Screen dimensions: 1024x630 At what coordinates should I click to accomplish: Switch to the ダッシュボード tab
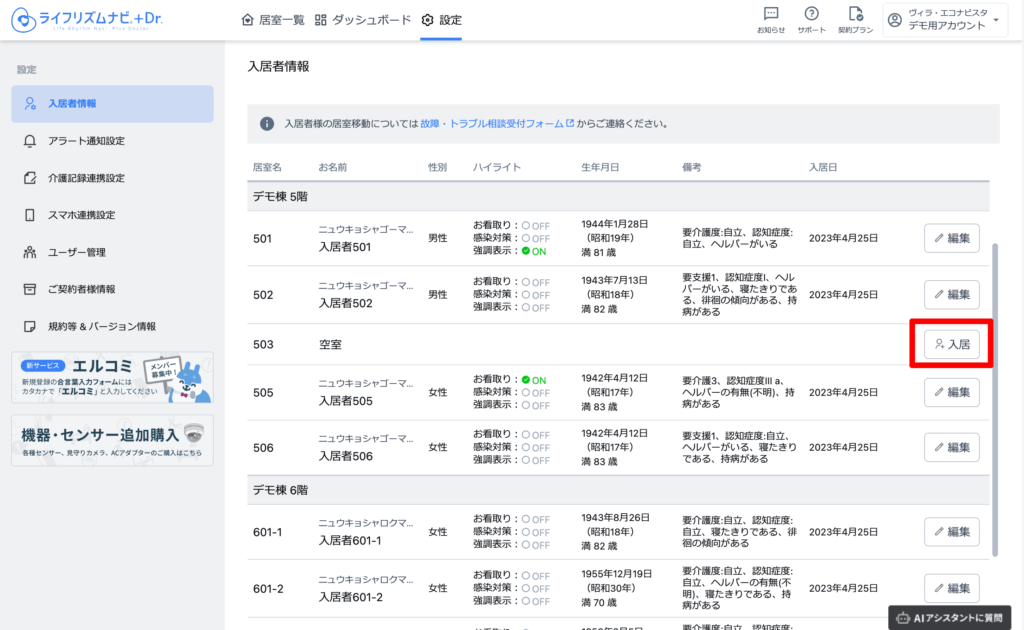[363, 20]
